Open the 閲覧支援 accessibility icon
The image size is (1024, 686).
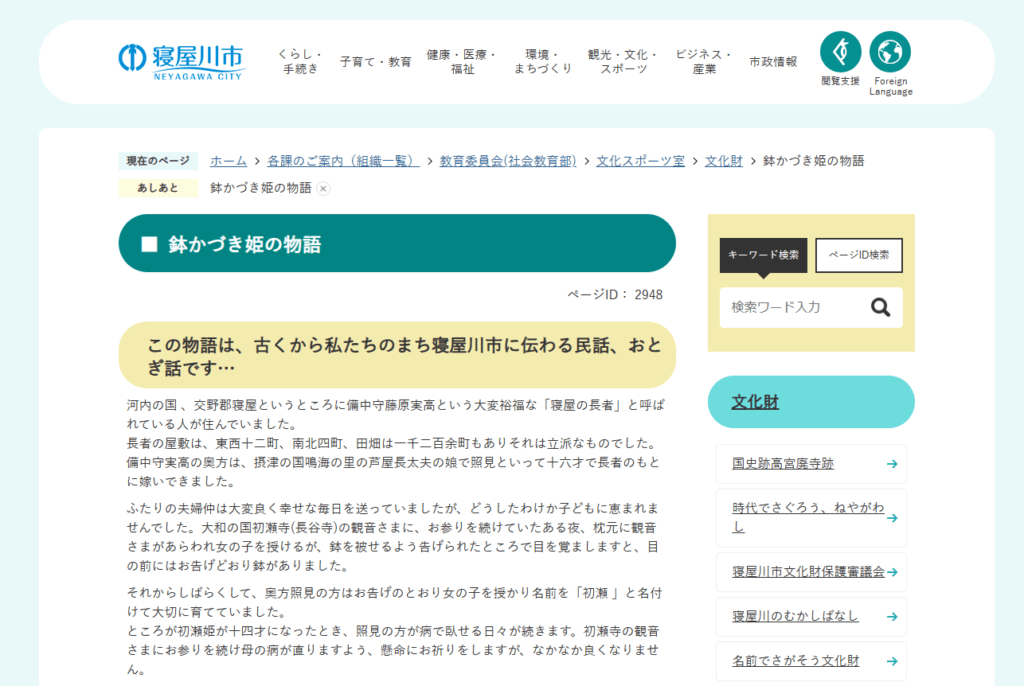point(840,52)
